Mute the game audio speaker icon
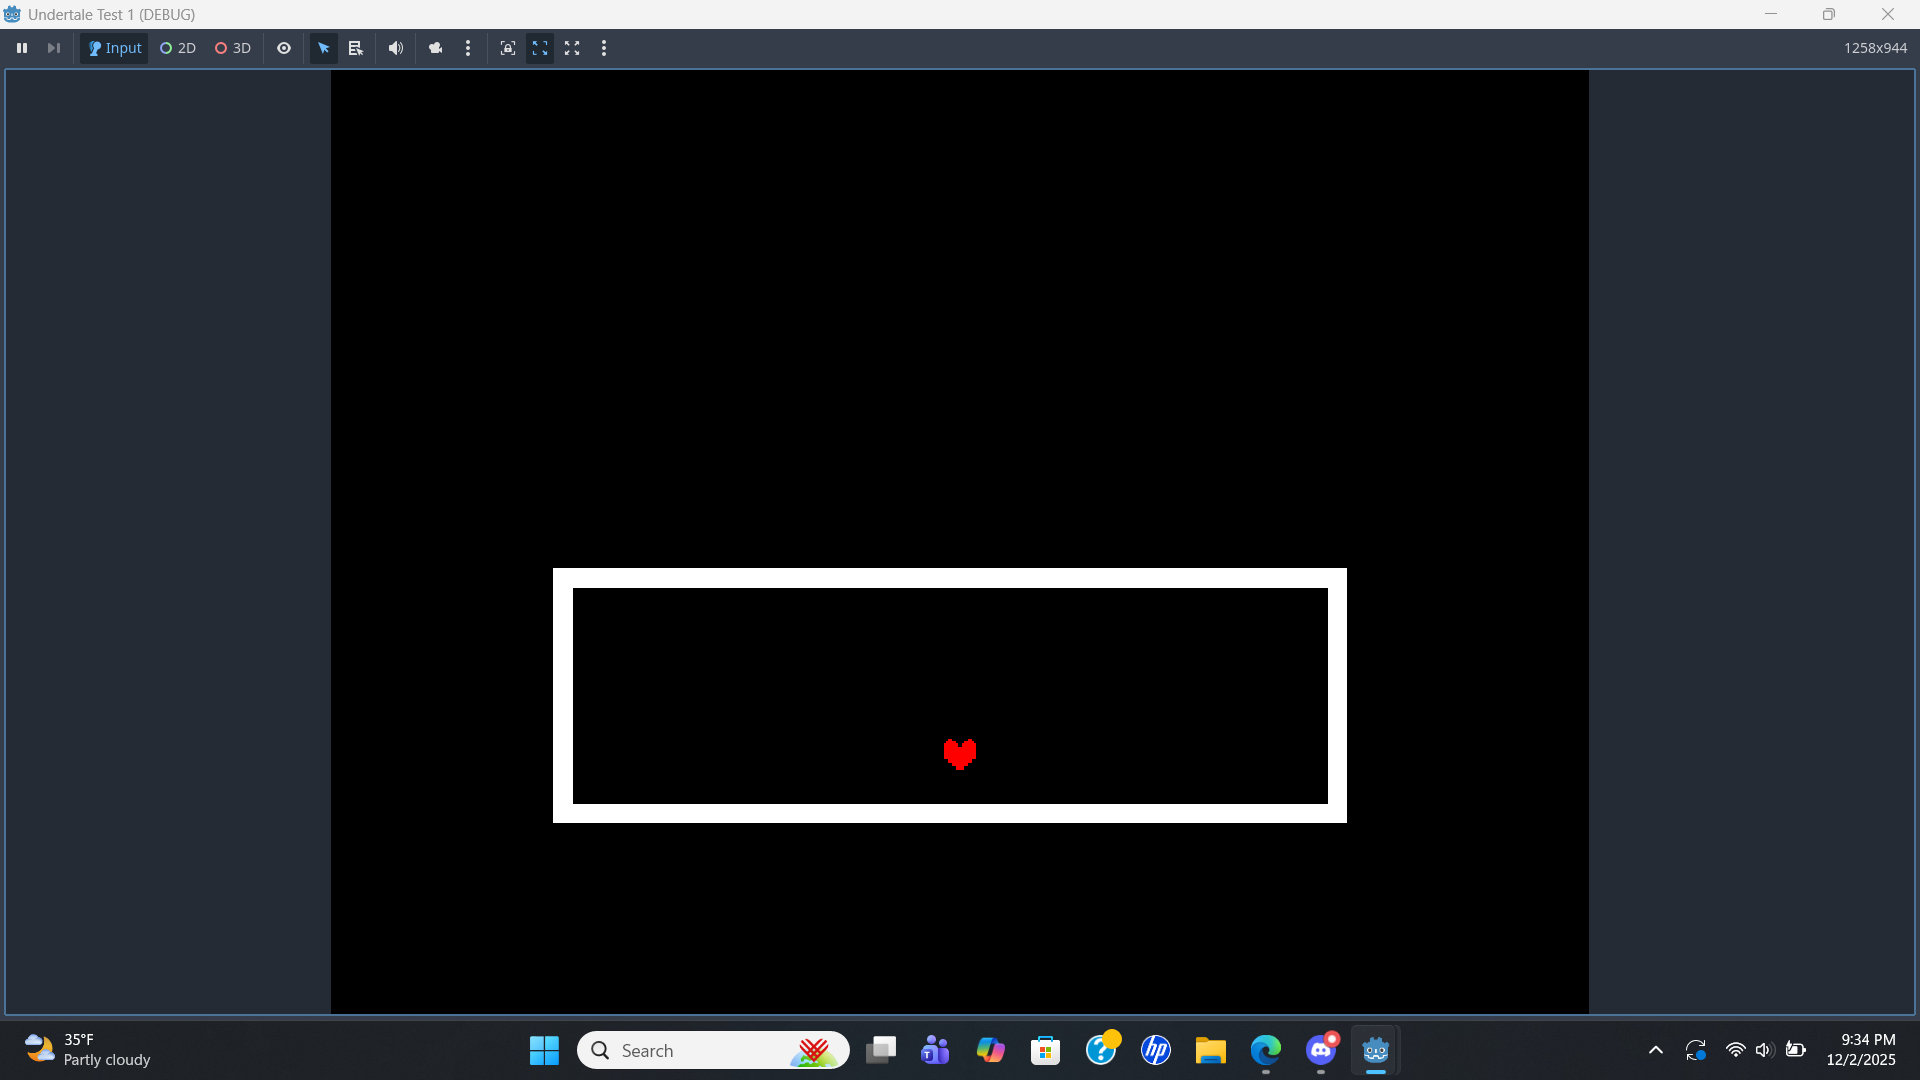The width and height of the screenshot is (1920, 1080). [x=396, y=48]
